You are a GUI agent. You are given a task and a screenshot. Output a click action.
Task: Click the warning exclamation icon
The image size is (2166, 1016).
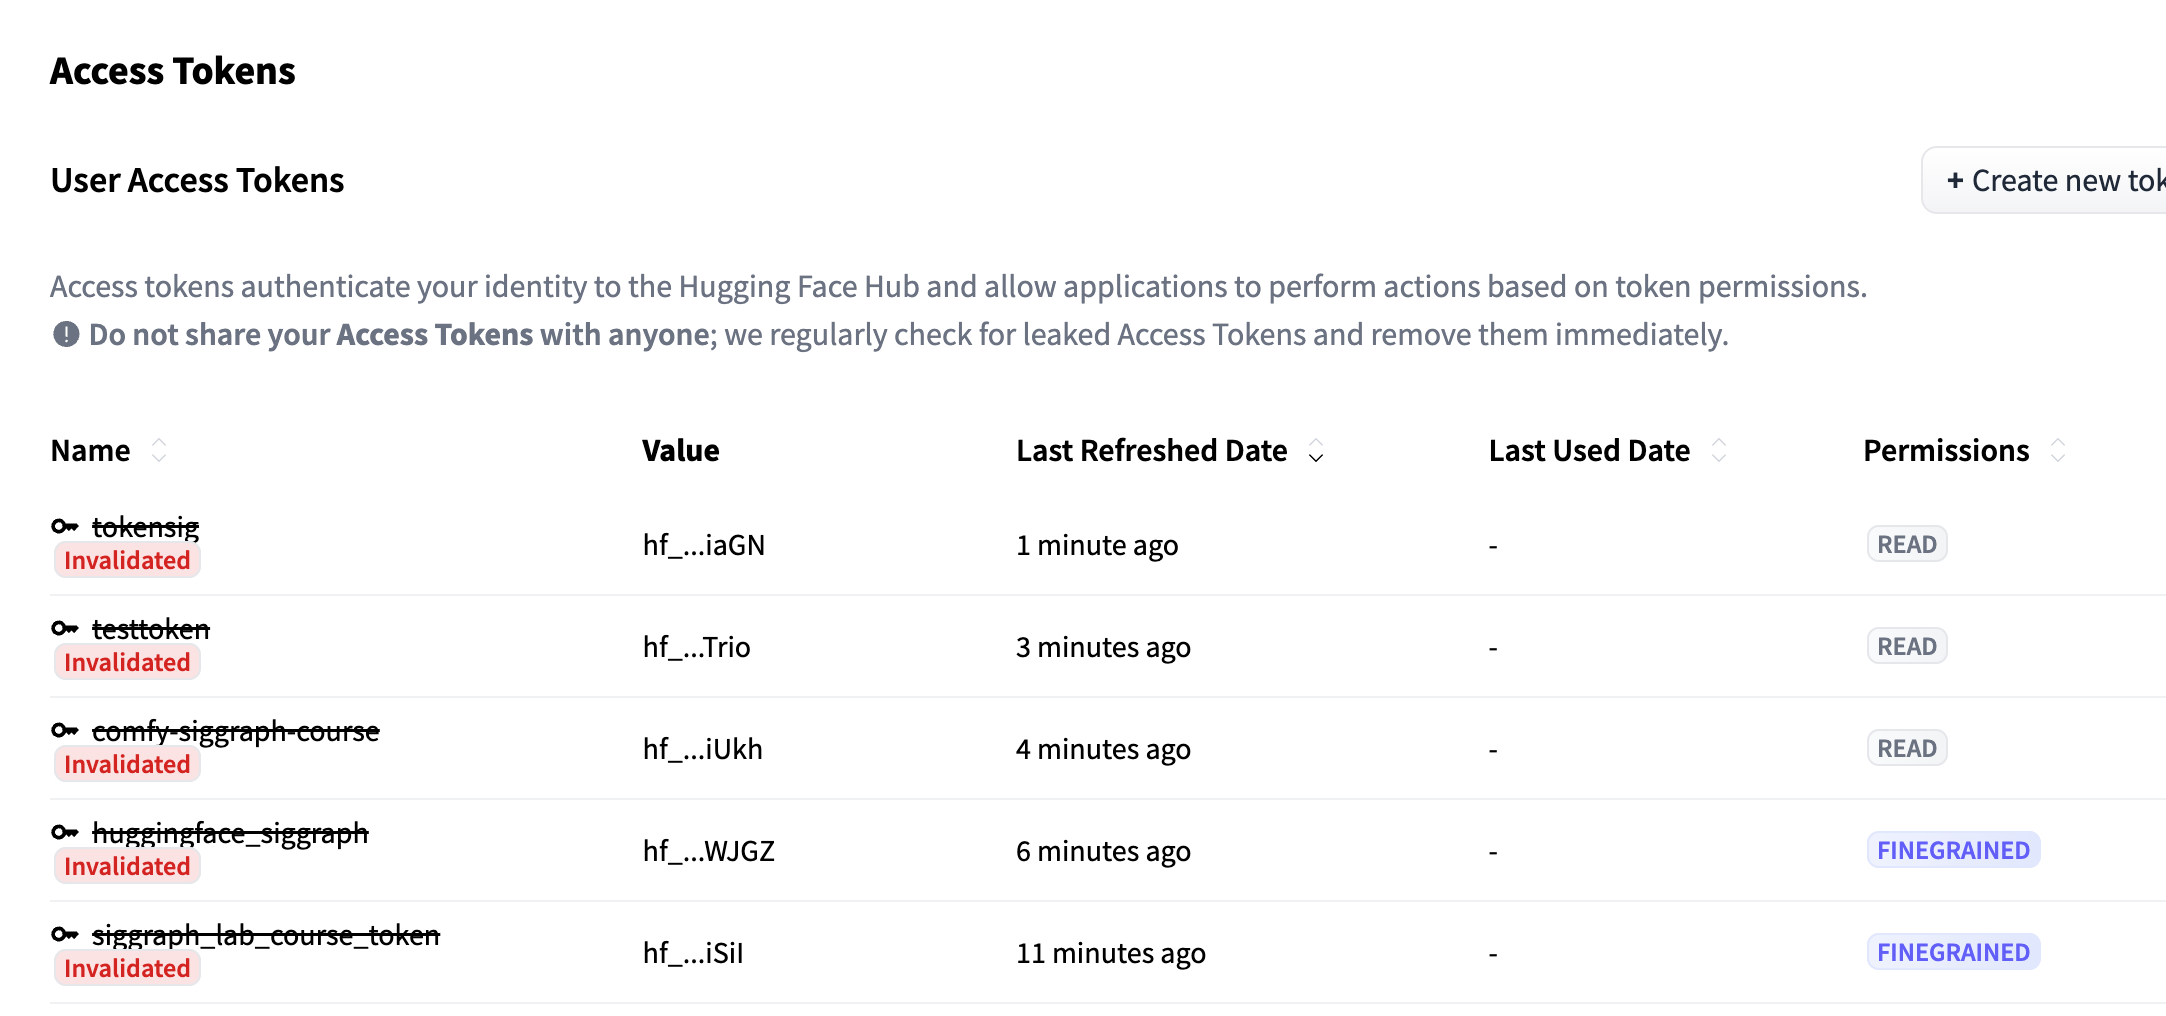66,334
